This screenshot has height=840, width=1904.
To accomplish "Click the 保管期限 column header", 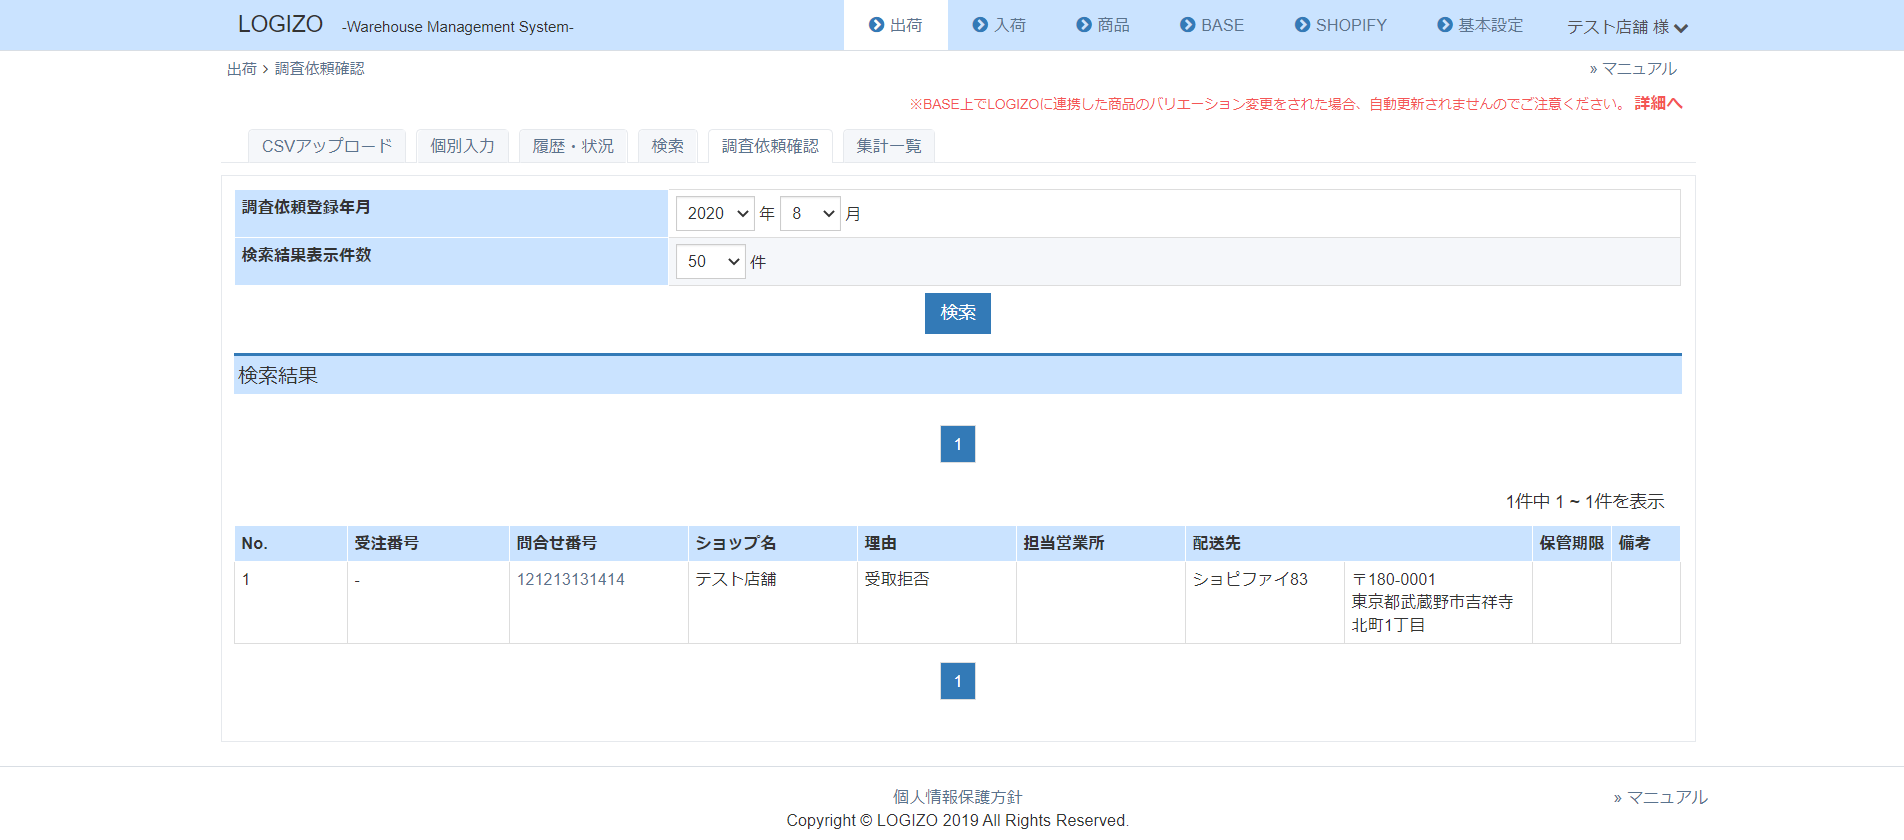I will (1571, 543).
